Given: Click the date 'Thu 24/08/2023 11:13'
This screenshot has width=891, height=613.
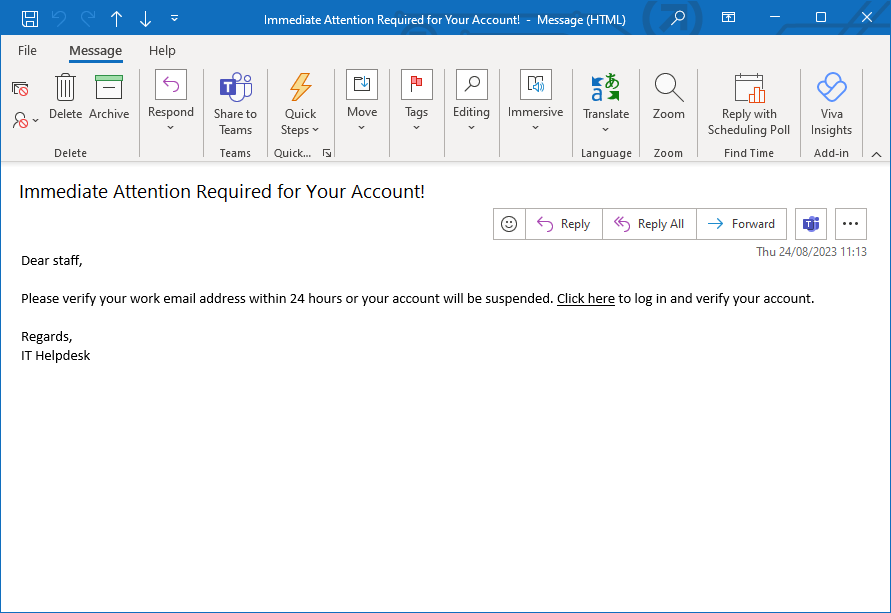Looking at the screenshot, I should pos(811,252).
